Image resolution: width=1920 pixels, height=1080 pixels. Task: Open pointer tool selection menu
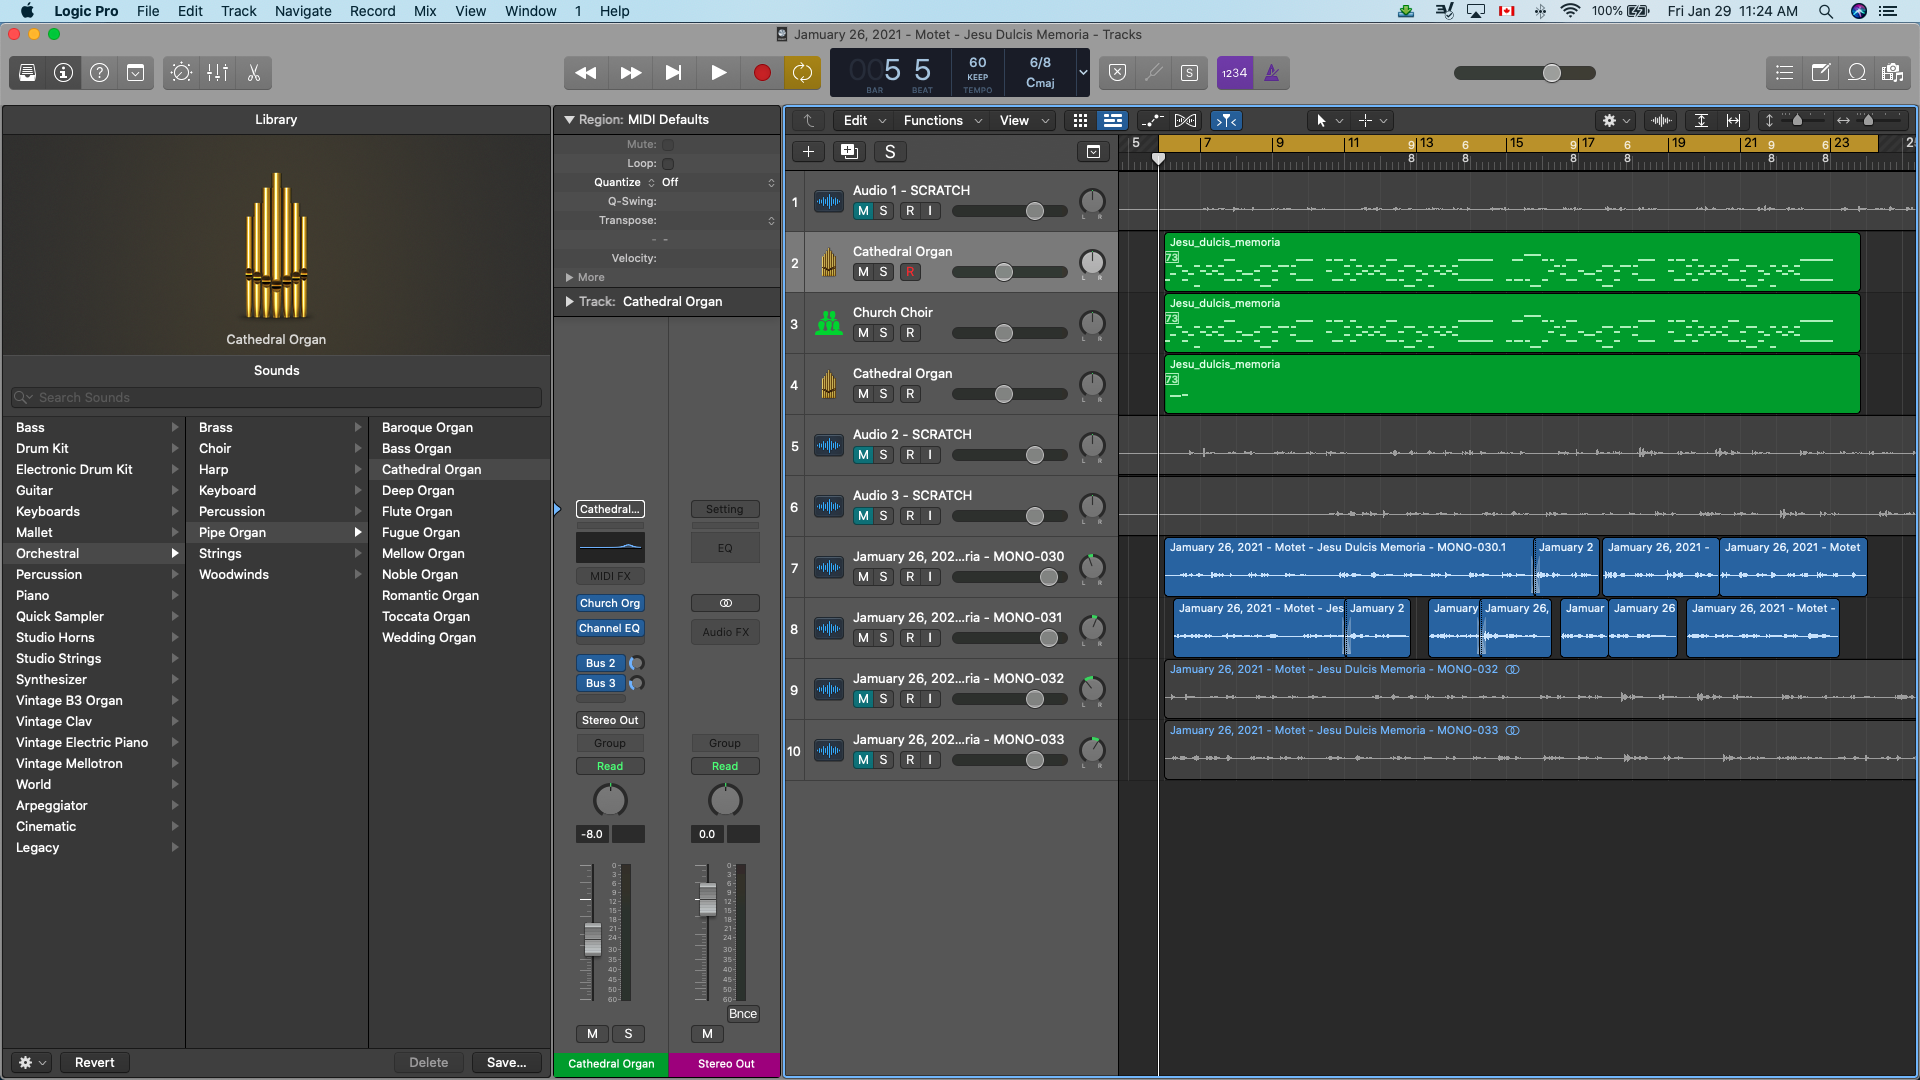coord(1328,120)
